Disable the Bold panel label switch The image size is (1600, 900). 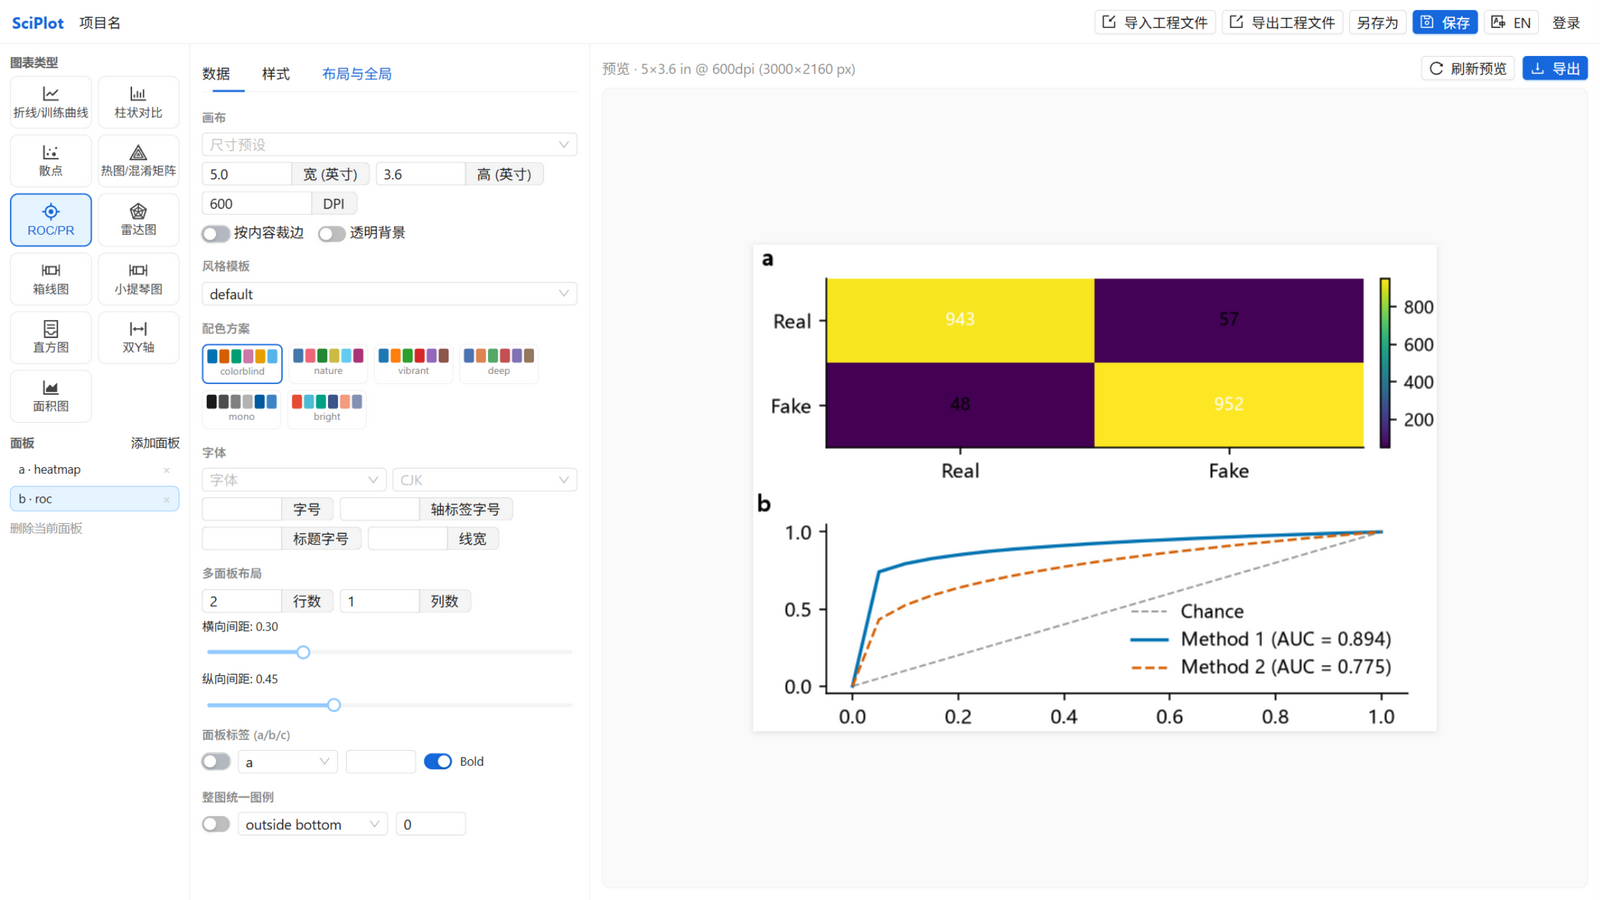[437, 762]
